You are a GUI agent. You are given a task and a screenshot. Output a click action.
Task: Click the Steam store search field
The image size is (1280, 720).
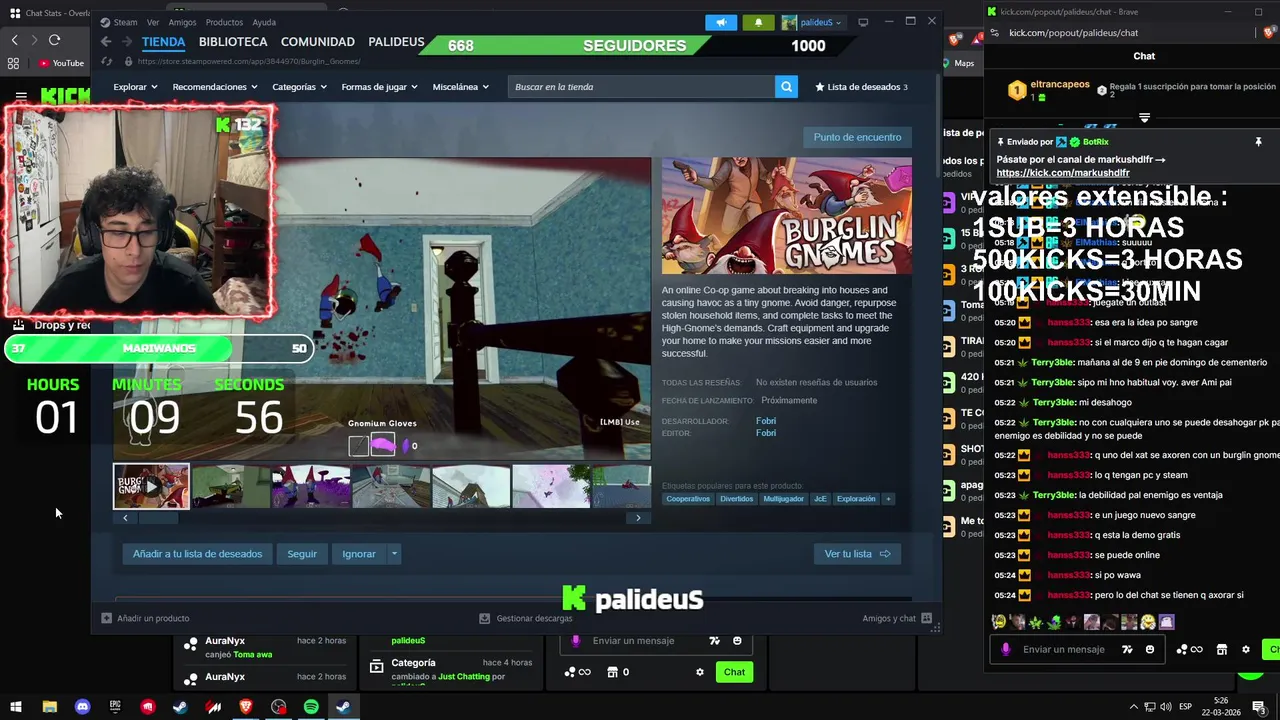(x=641, y=87)
